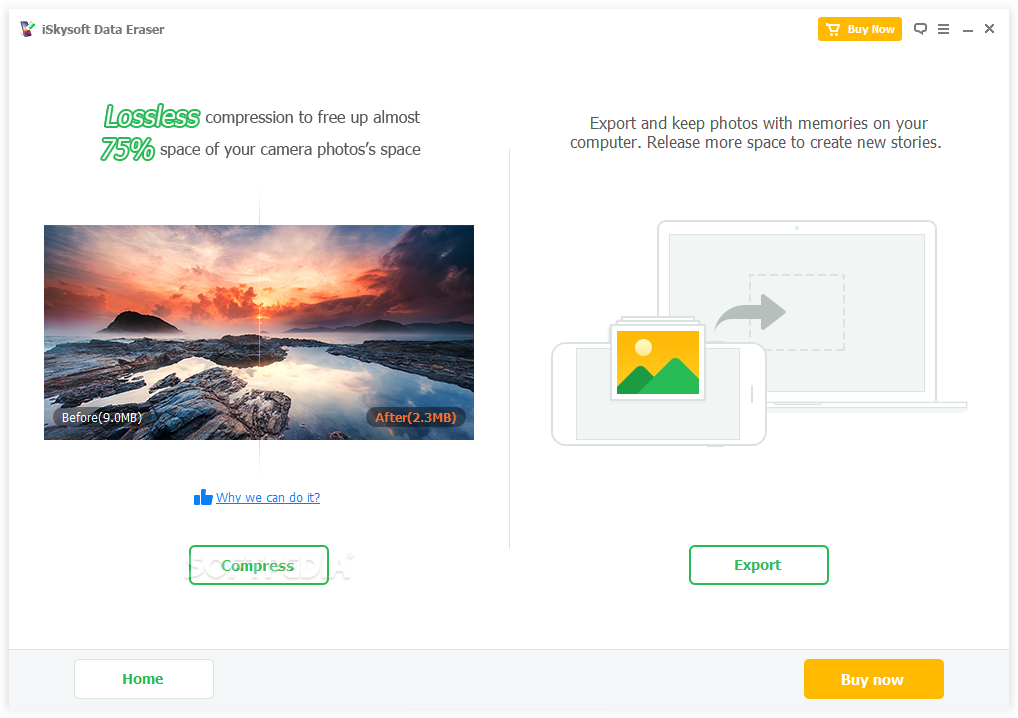Click the After(2.3MB) label
The height and width of the screenshot is (718, 1018).
[416, 417]
